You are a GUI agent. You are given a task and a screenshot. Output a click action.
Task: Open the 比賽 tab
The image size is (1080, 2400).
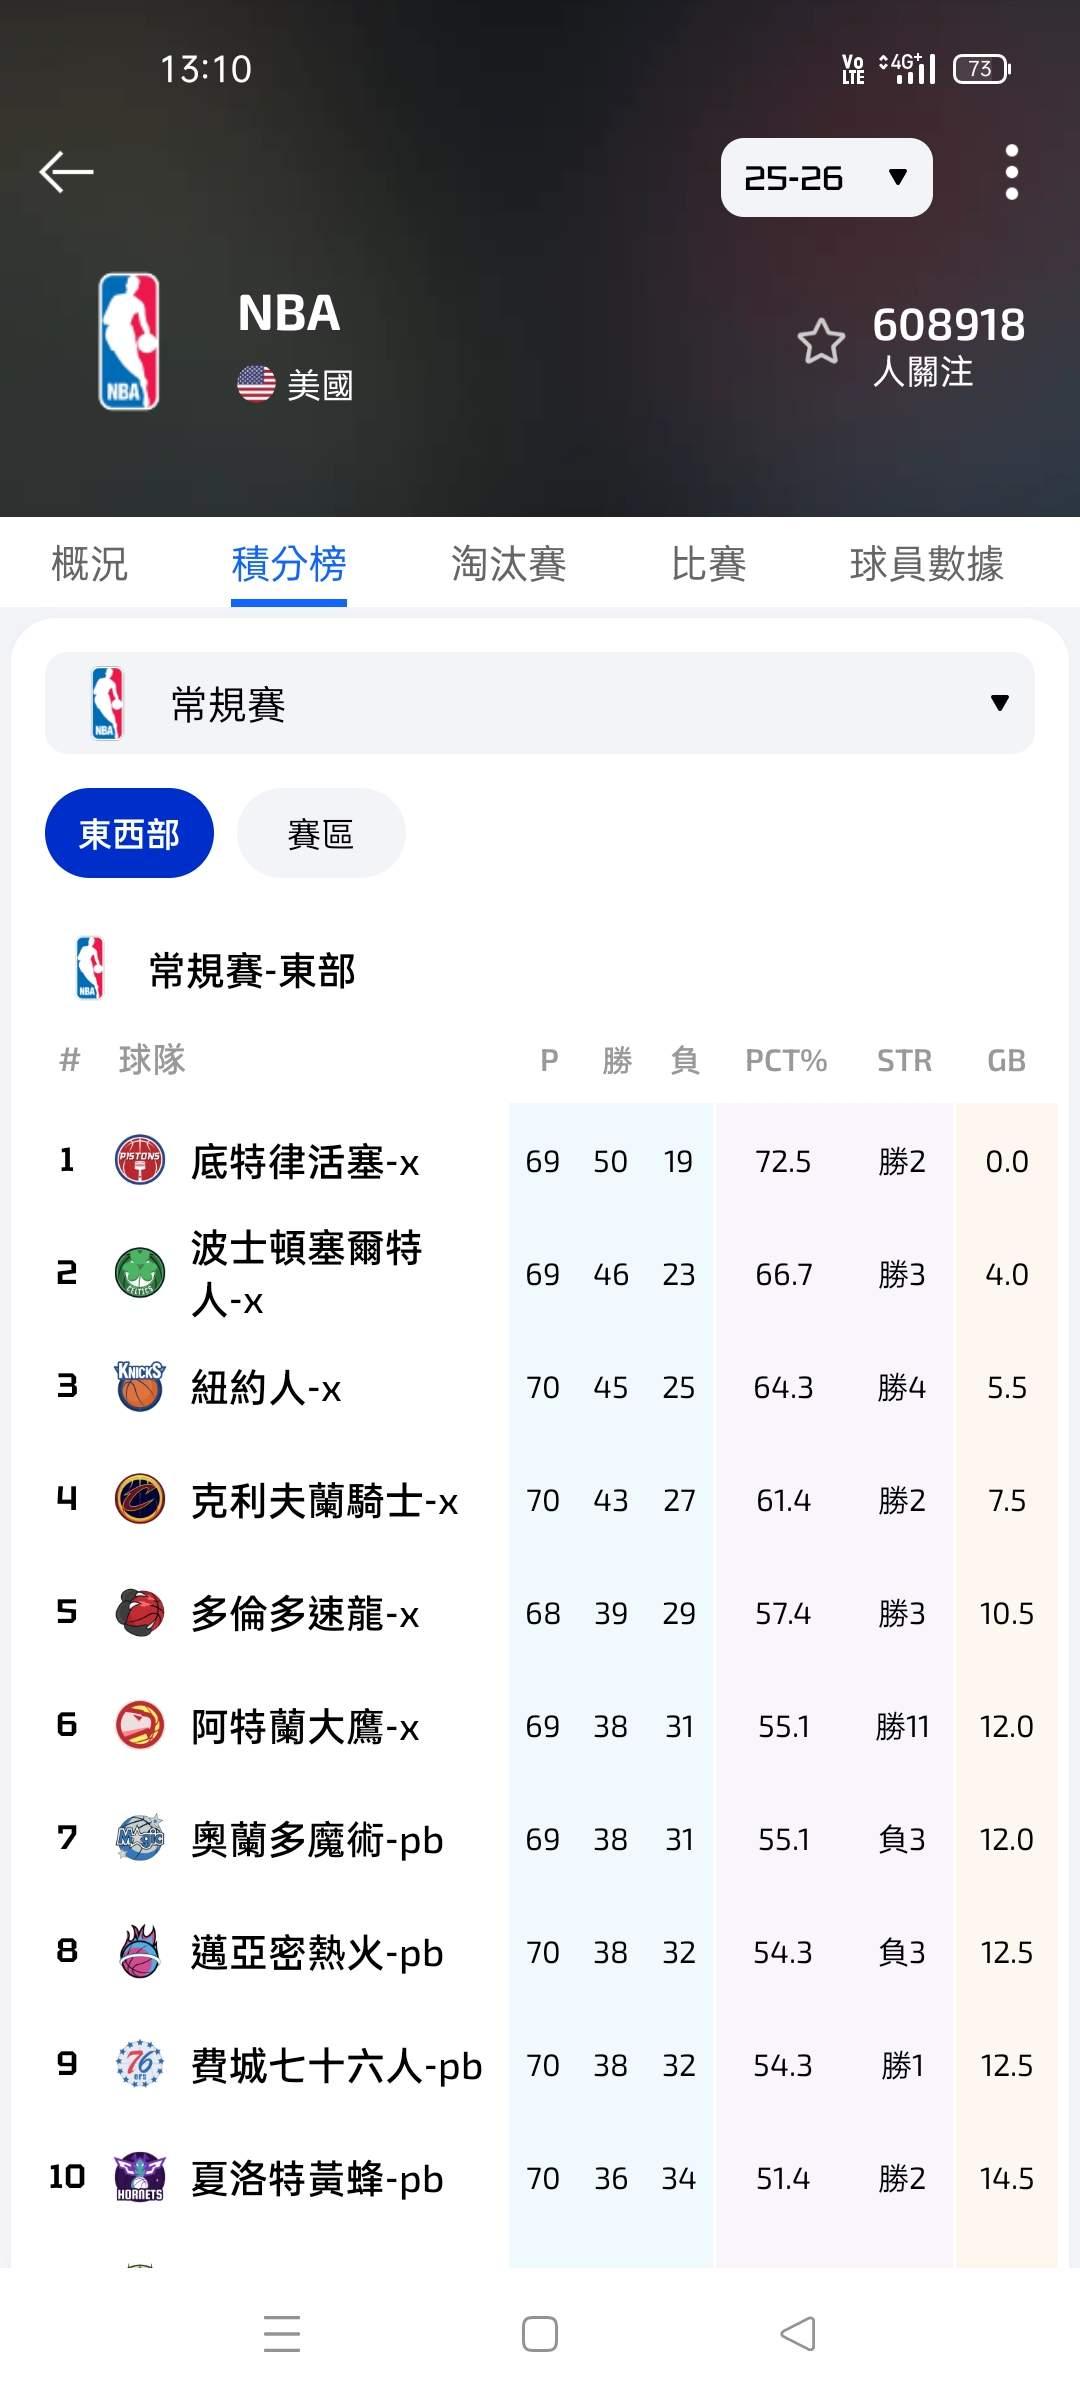click(708, 564)
